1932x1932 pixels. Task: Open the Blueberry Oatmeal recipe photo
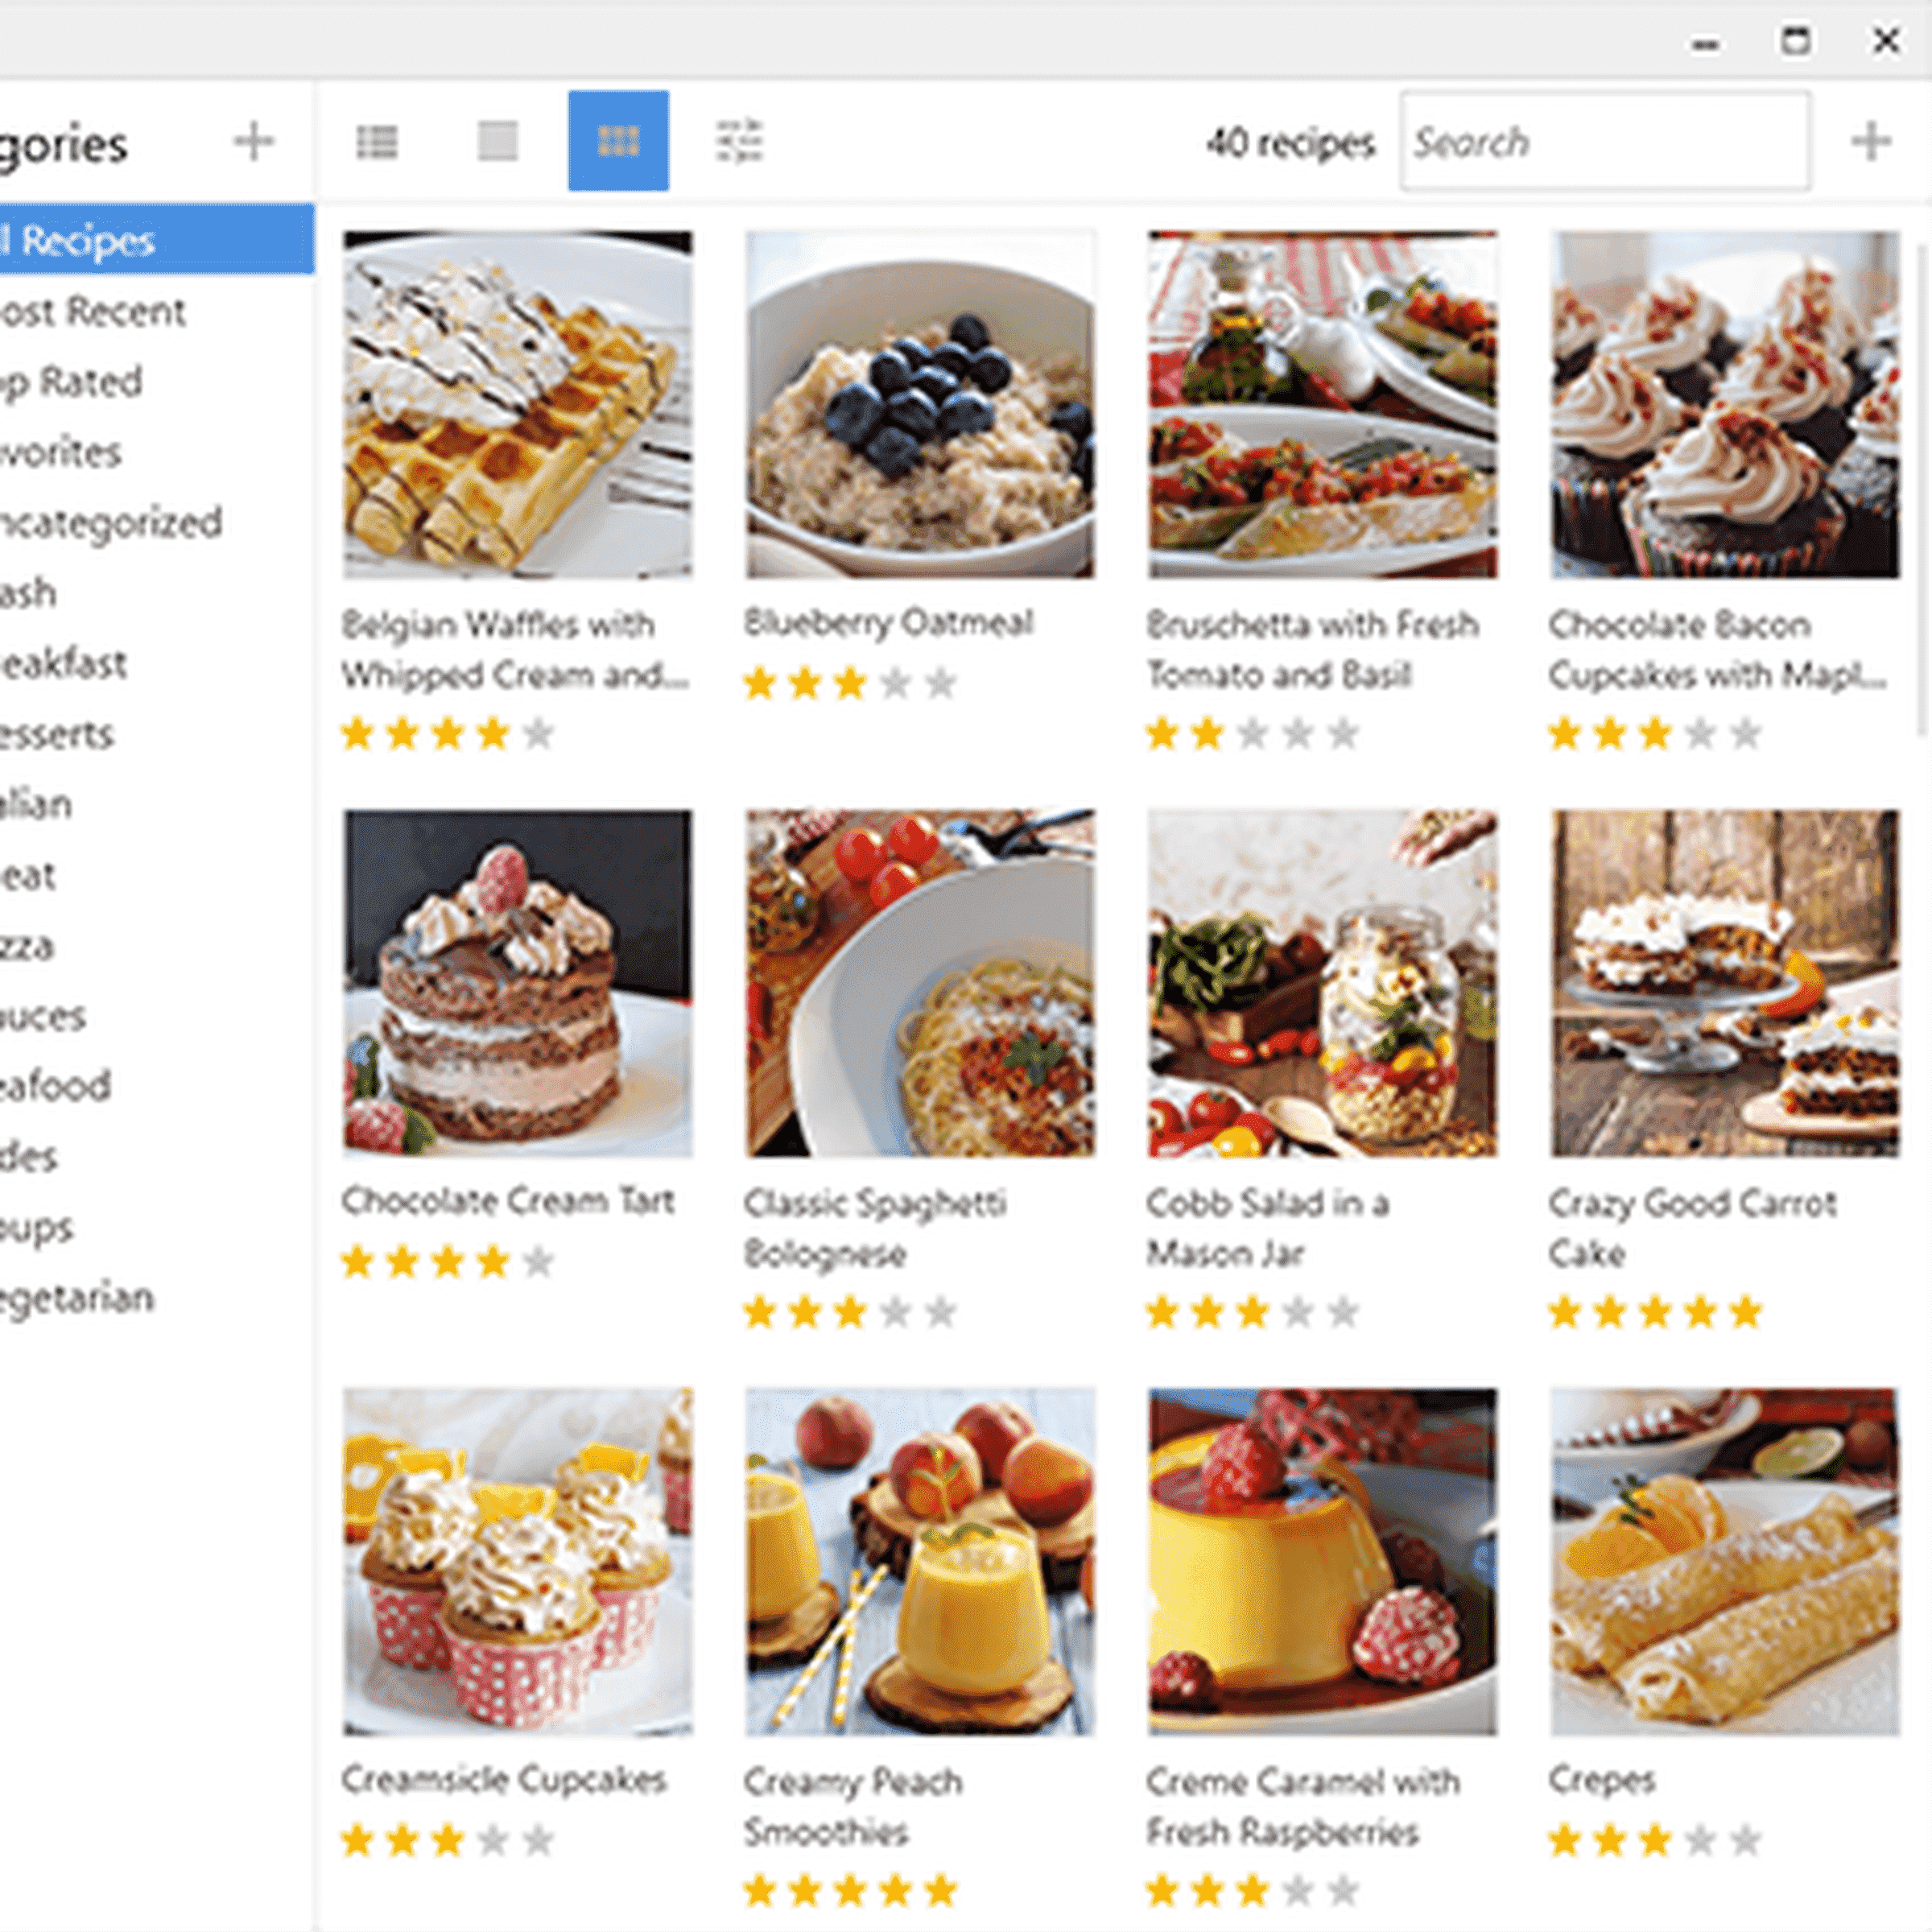click(x=920, y=404)
